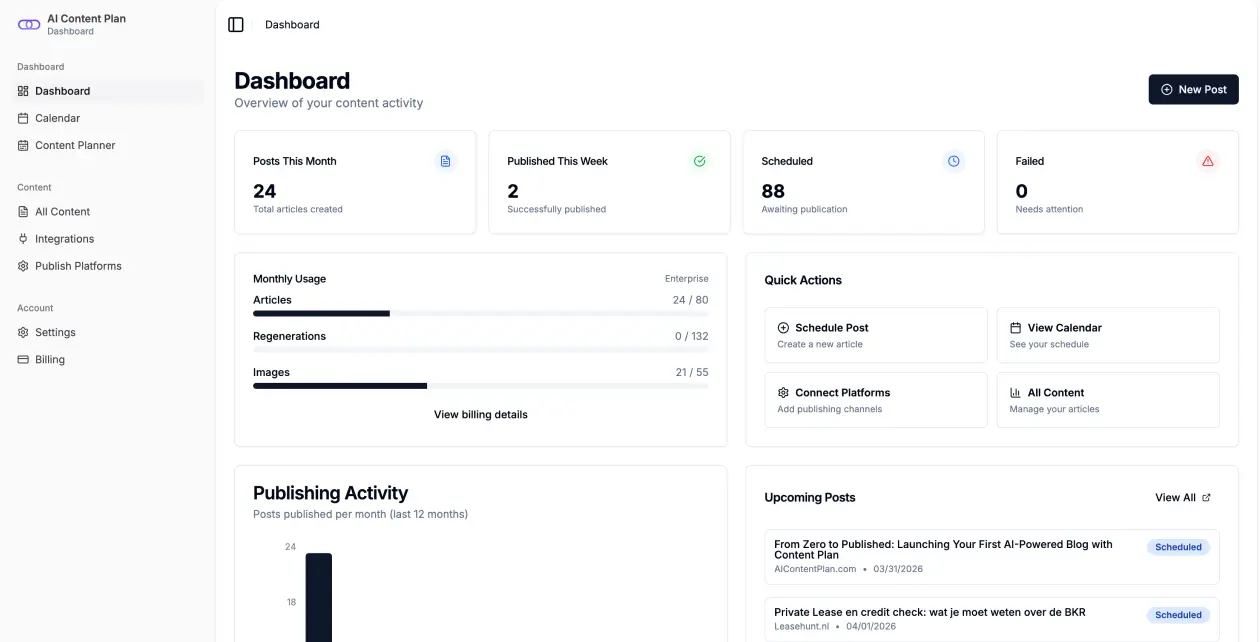Click the Dashboard breadcrumb in top bar
The image size is (1260, 642).
292,25
